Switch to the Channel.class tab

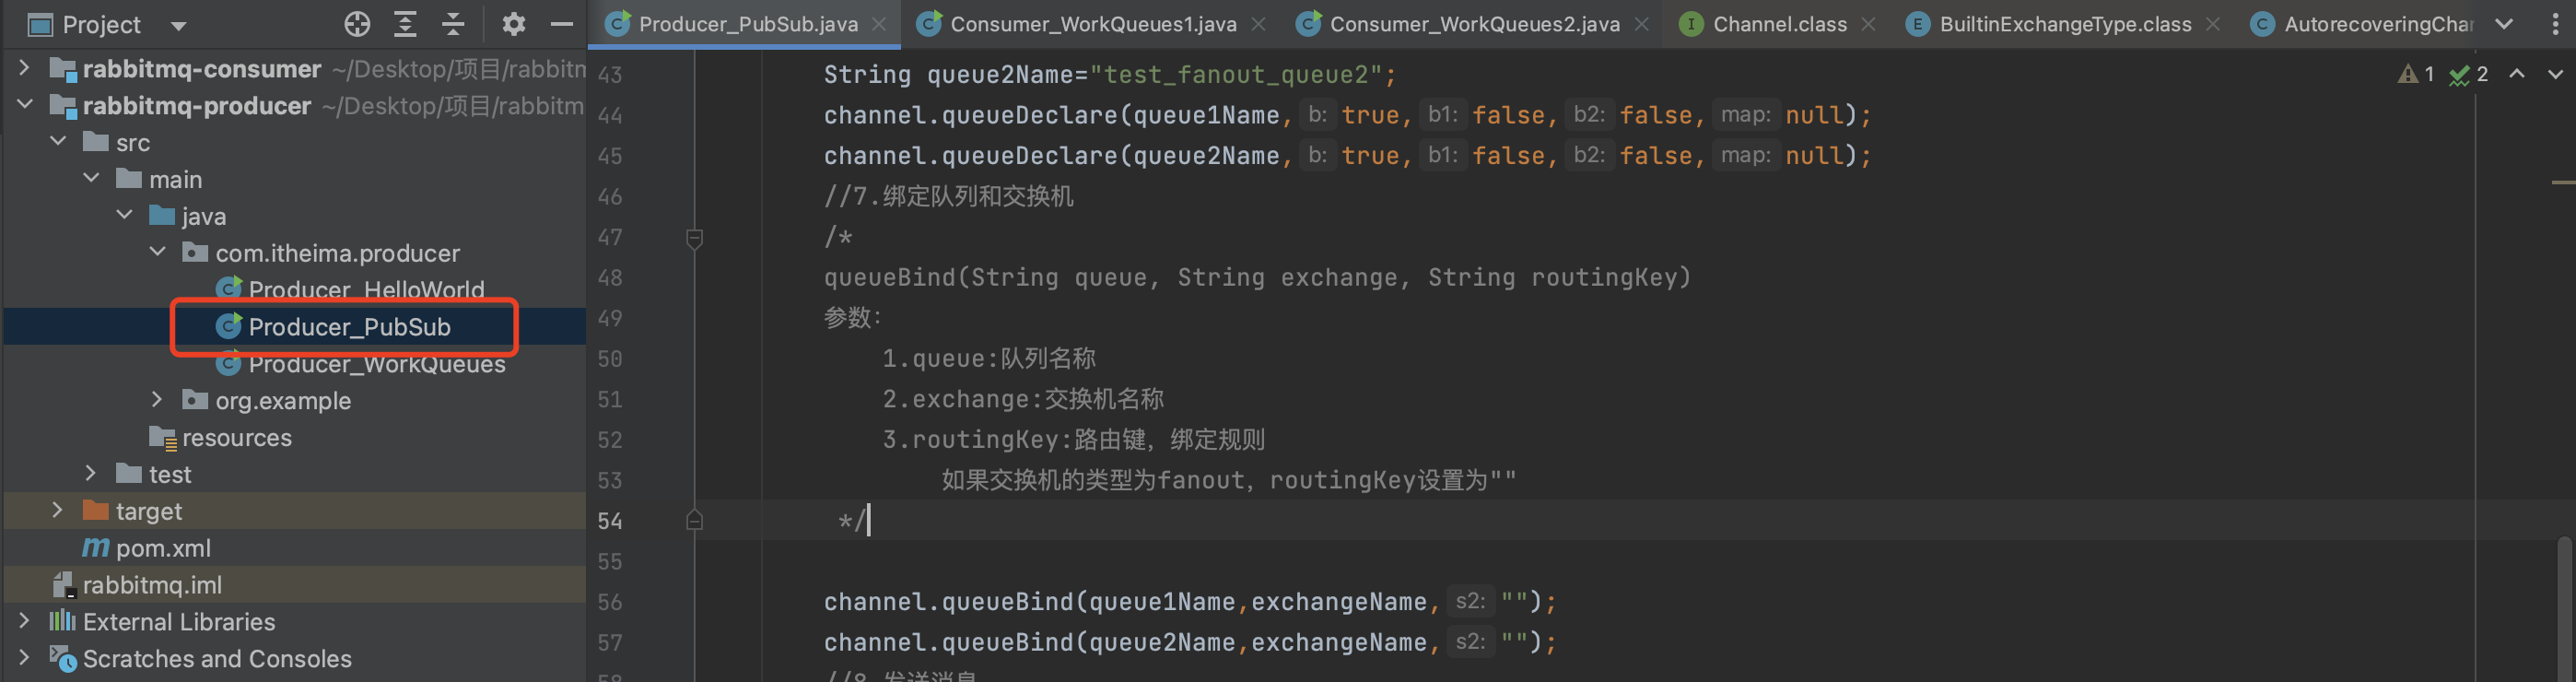[1779, 24]
